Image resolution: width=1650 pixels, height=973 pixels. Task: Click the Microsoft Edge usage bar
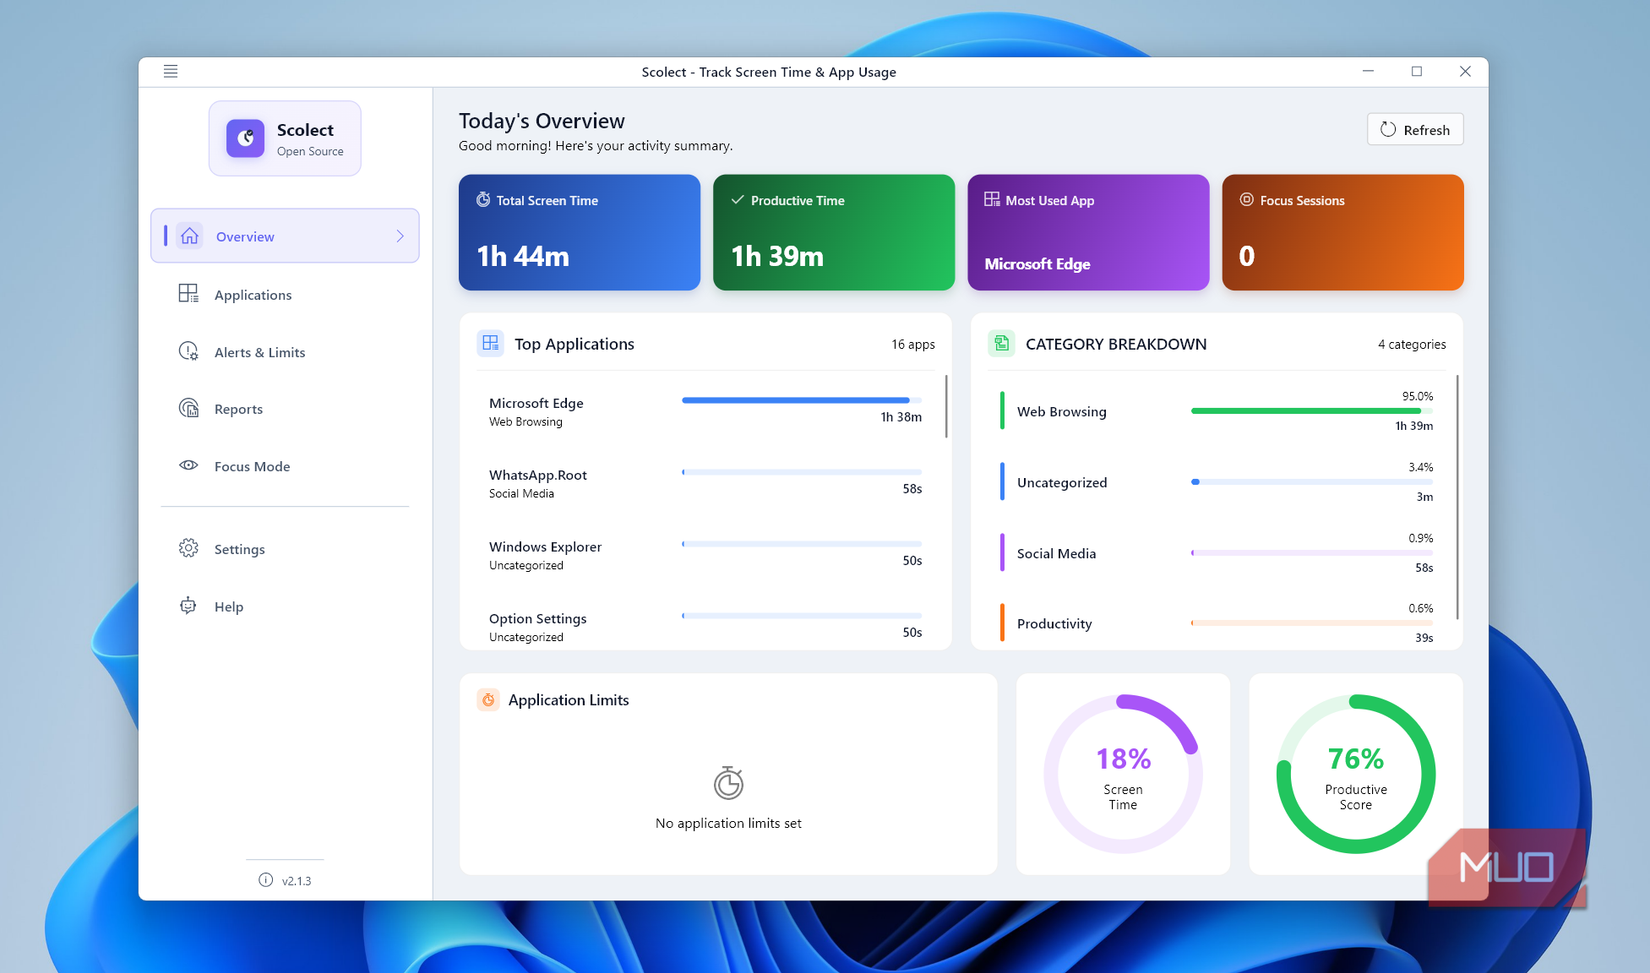(x=801, y=400)
